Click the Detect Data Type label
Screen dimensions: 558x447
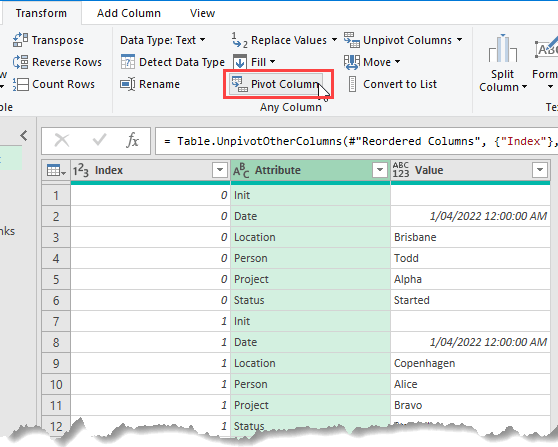(182, 62)
